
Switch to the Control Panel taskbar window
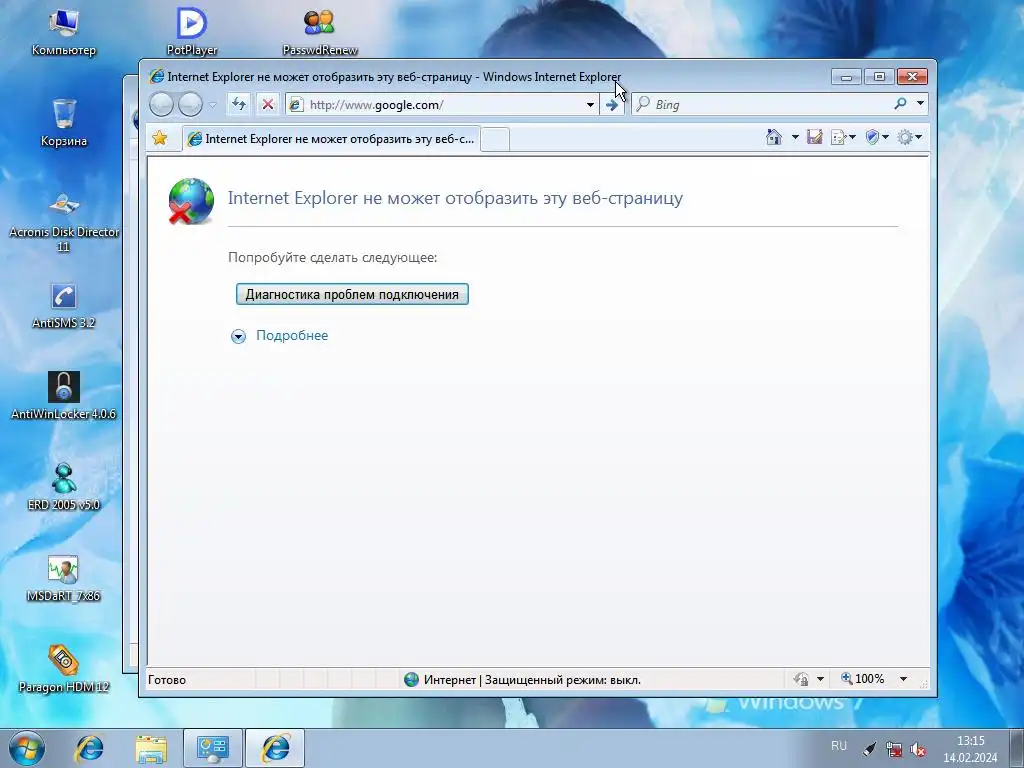point(213,748)
